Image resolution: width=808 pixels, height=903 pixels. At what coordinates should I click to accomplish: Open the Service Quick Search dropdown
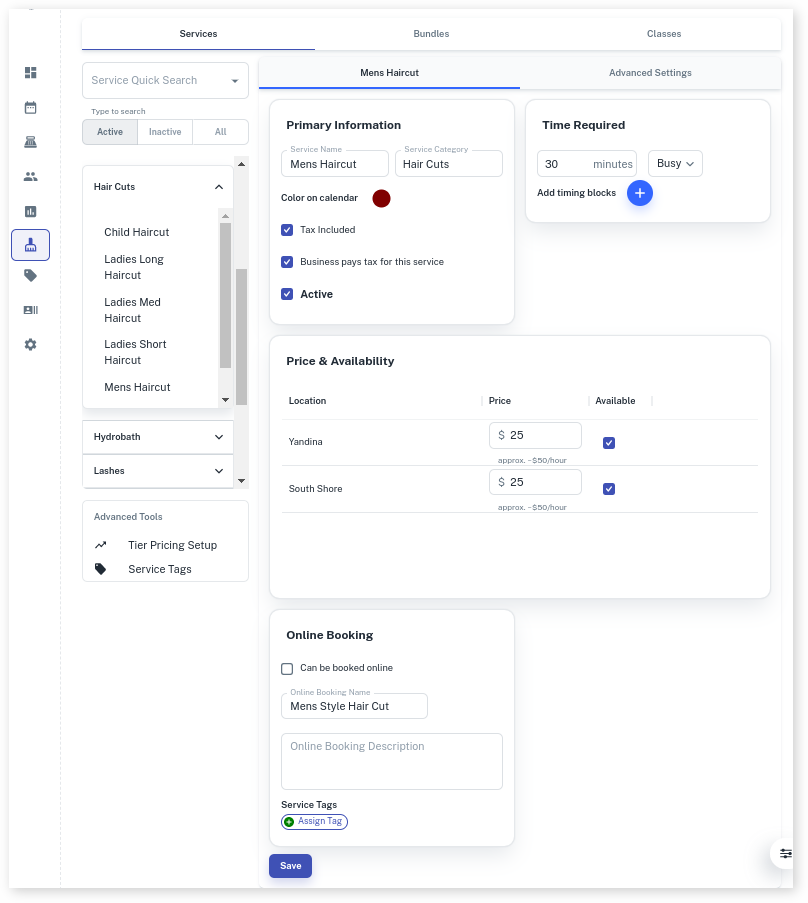coord(235,81)
